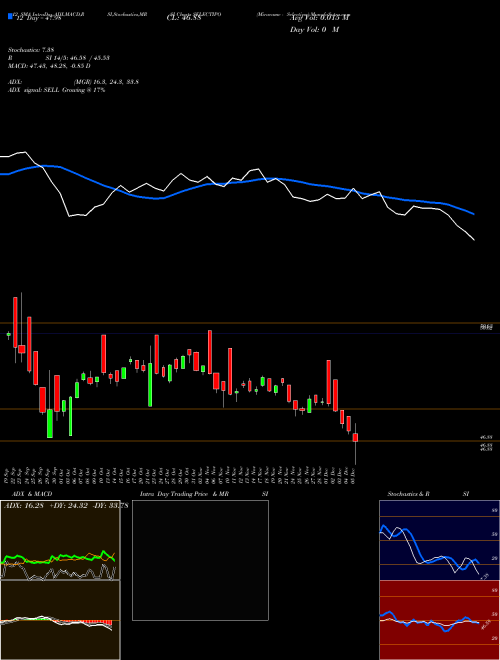
Task: Click the "CL: 46.58" closing price label
Action: pos(184,18)
